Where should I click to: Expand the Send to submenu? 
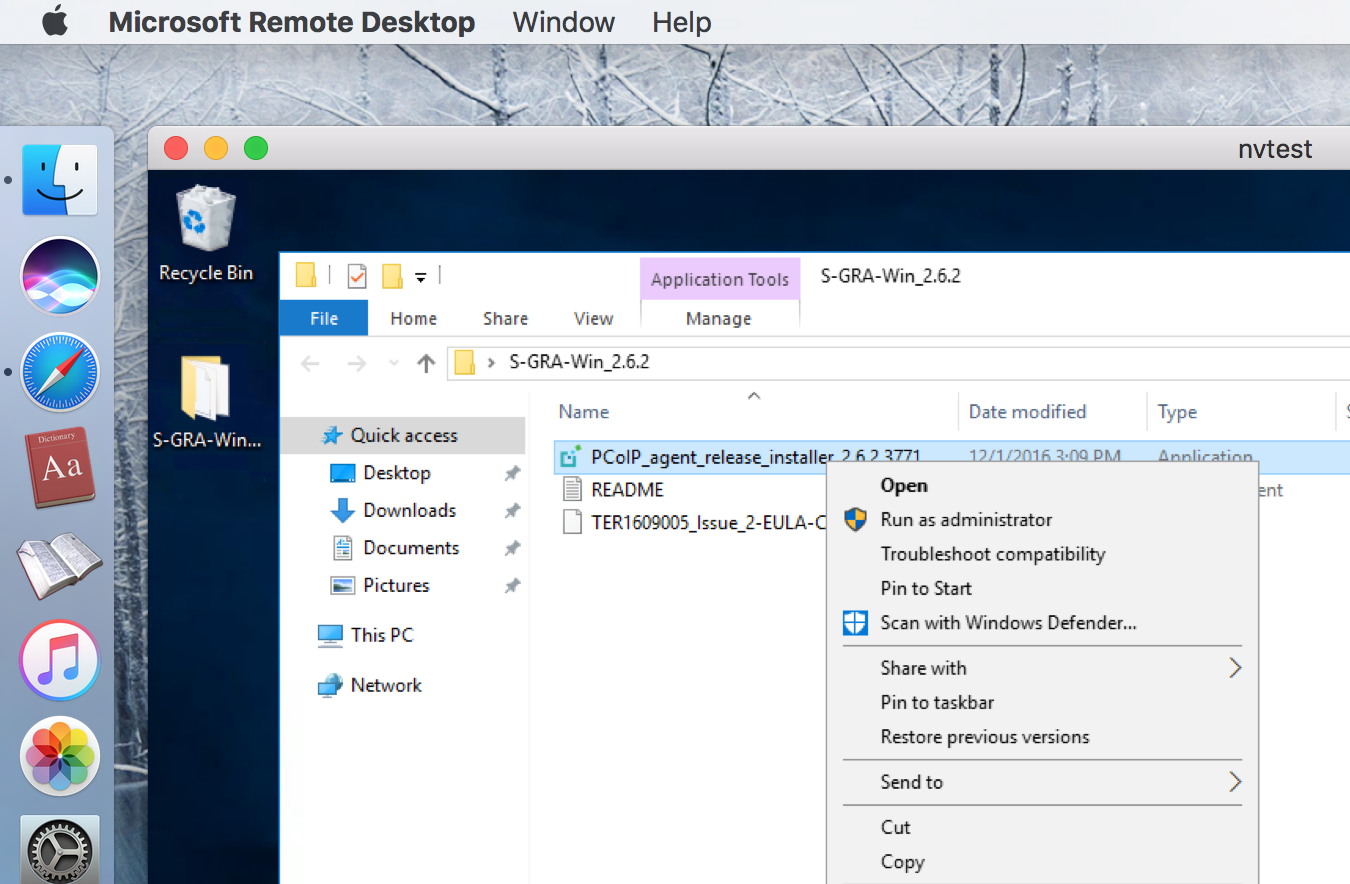[x=1043, y=782]
